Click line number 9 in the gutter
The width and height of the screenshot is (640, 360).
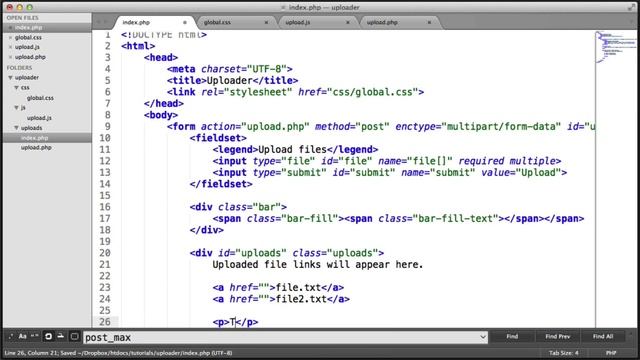tap(108, 127)
